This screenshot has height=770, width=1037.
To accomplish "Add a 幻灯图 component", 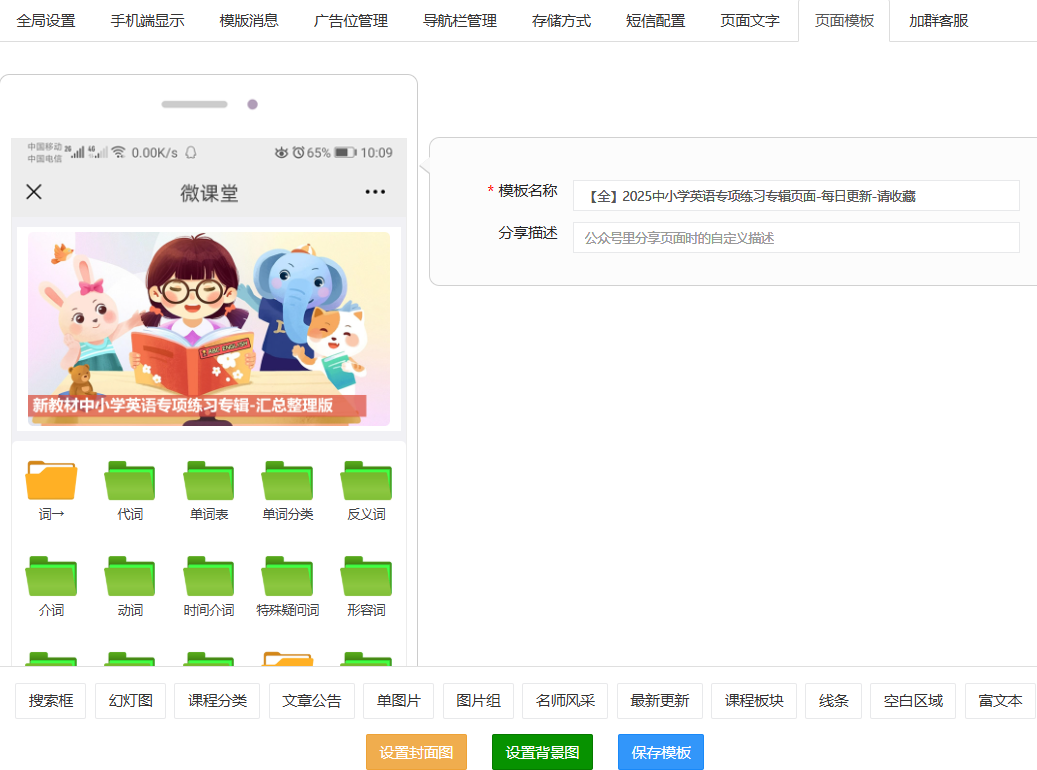I will [x=130, y=701].
